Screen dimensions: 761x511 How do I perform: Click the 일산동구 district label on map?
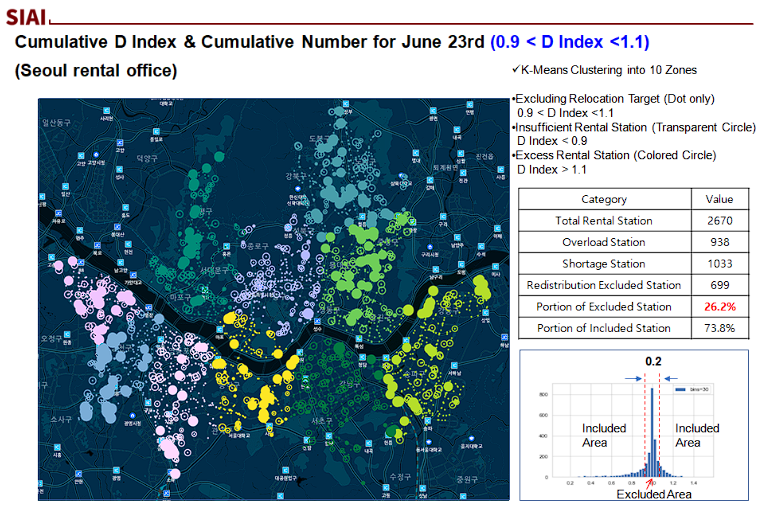tap(57, 121)
